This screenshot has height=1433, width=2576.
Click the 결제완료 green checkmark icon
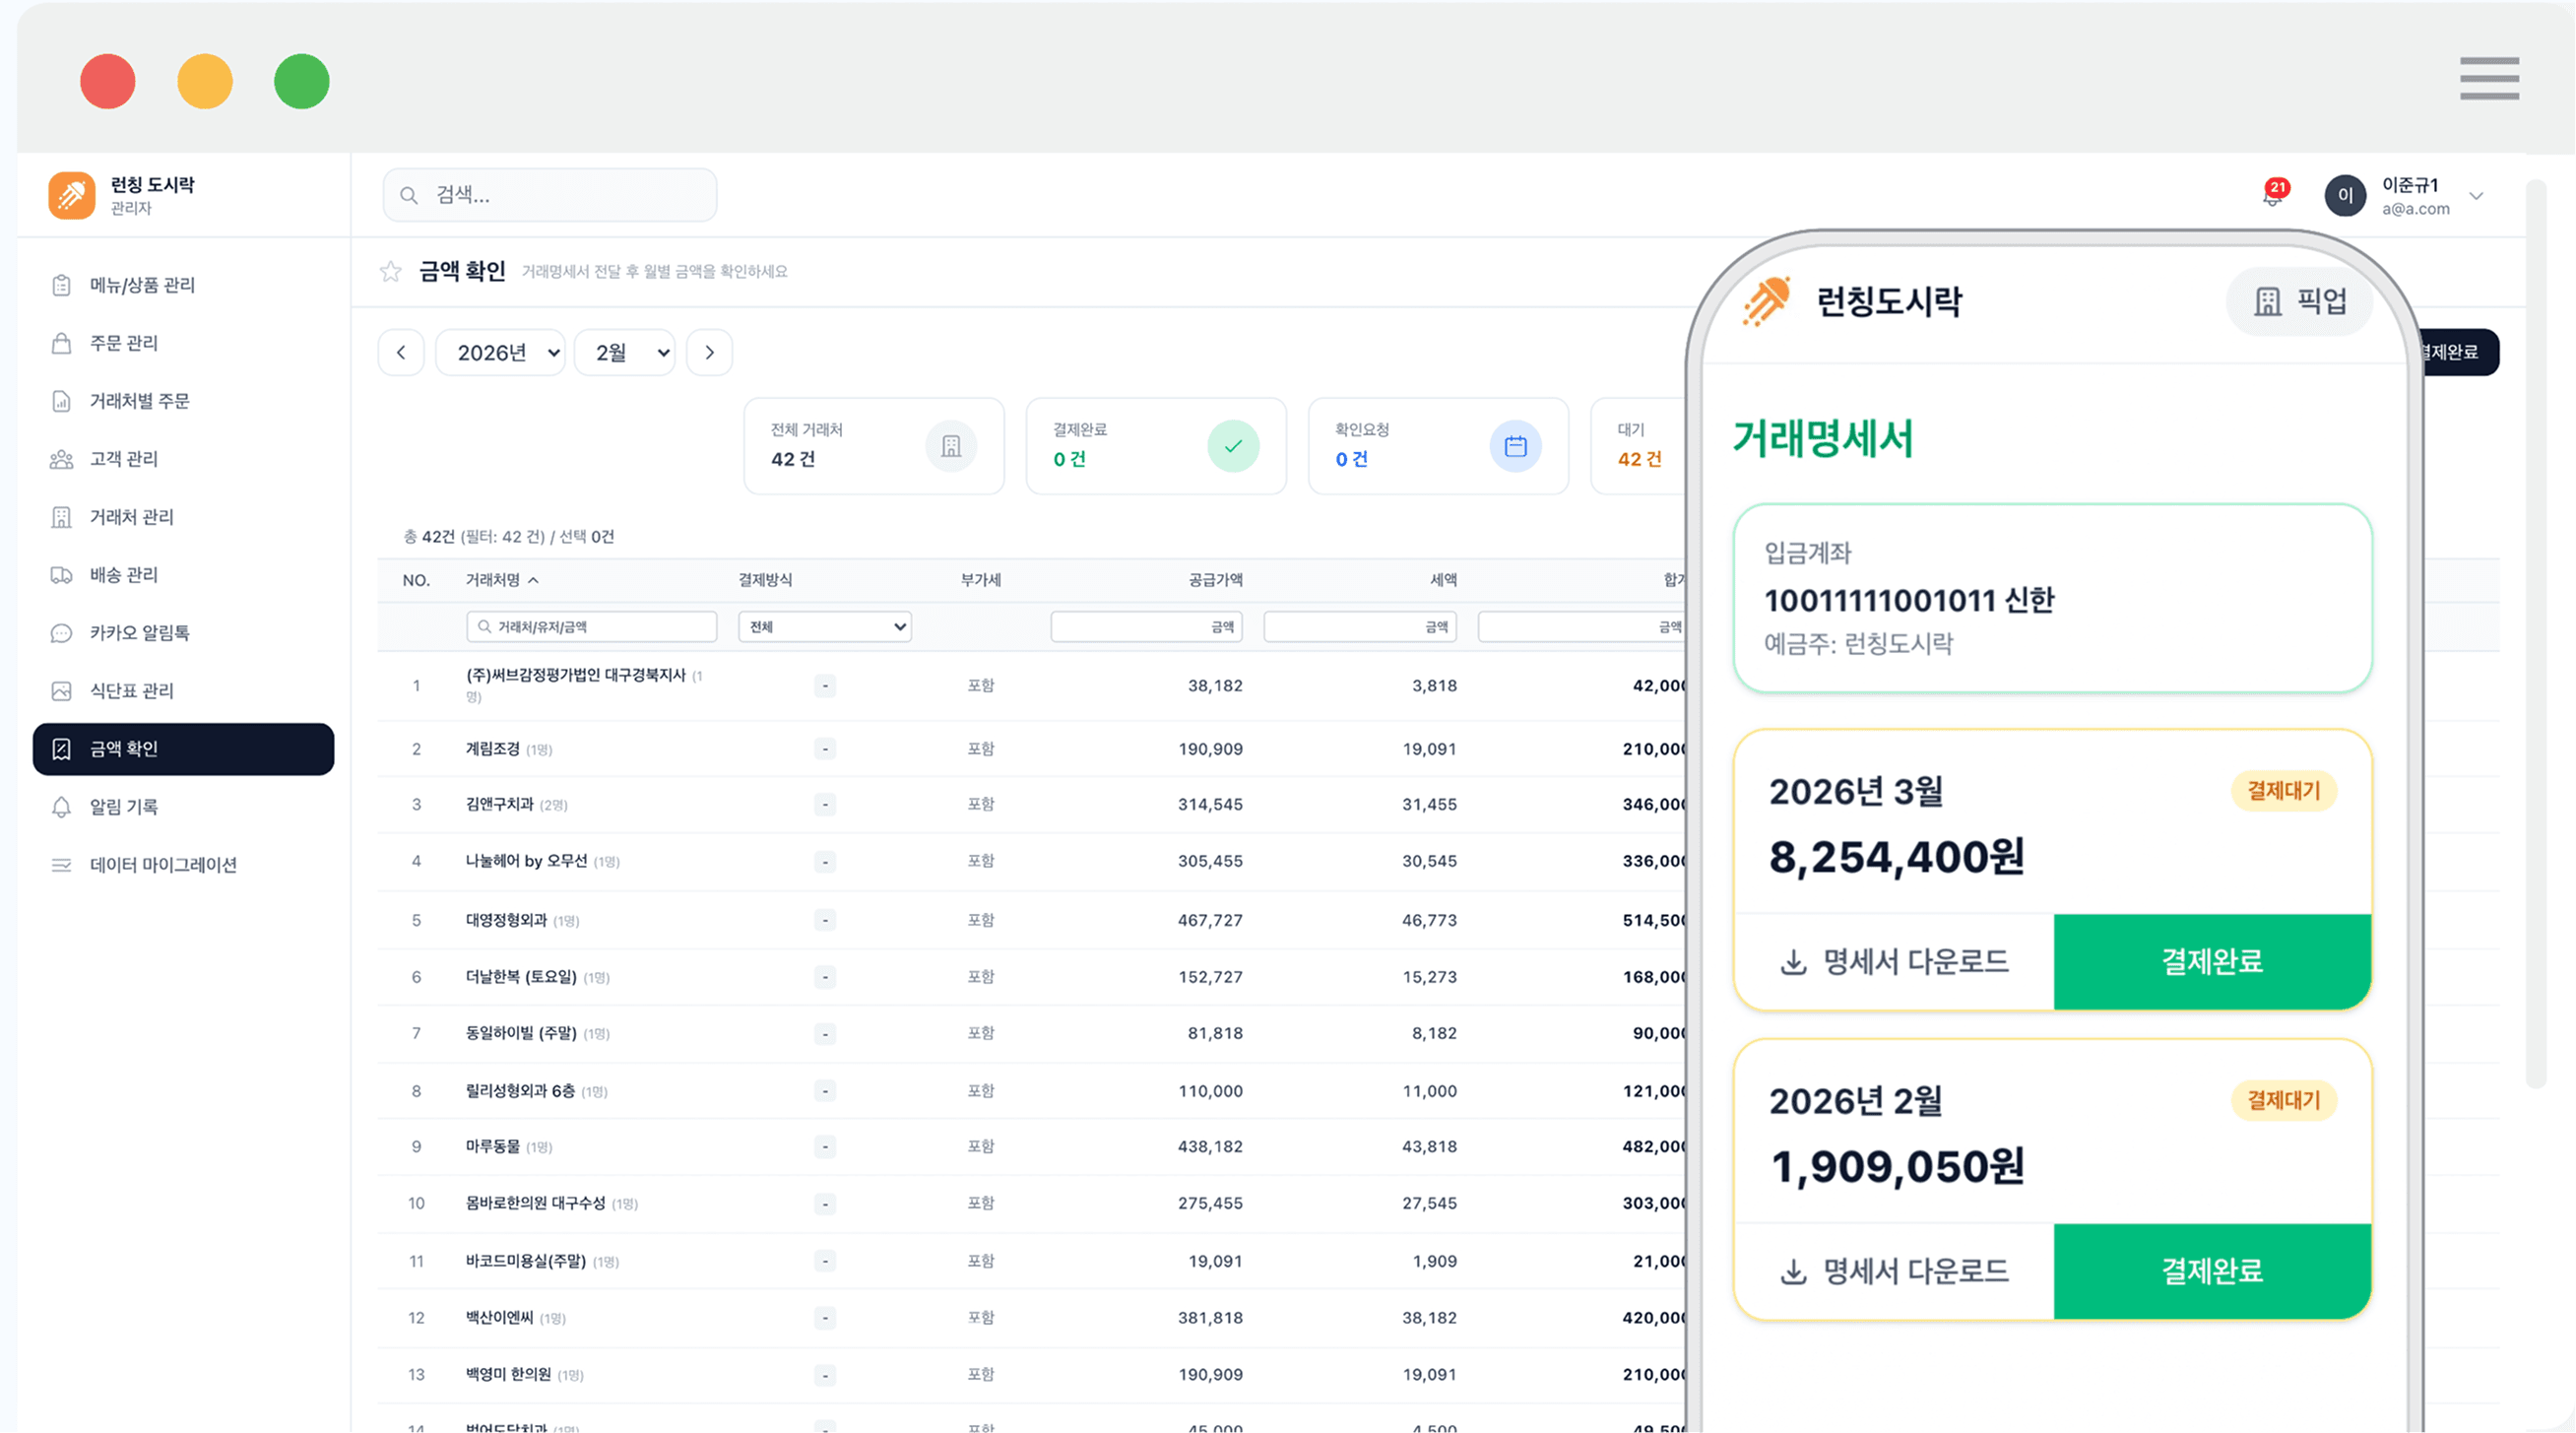coord(1233,446)
